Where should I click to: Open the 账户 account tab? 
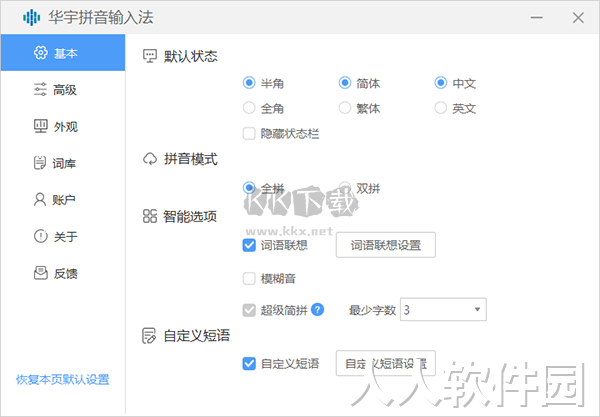coord(63,200)
